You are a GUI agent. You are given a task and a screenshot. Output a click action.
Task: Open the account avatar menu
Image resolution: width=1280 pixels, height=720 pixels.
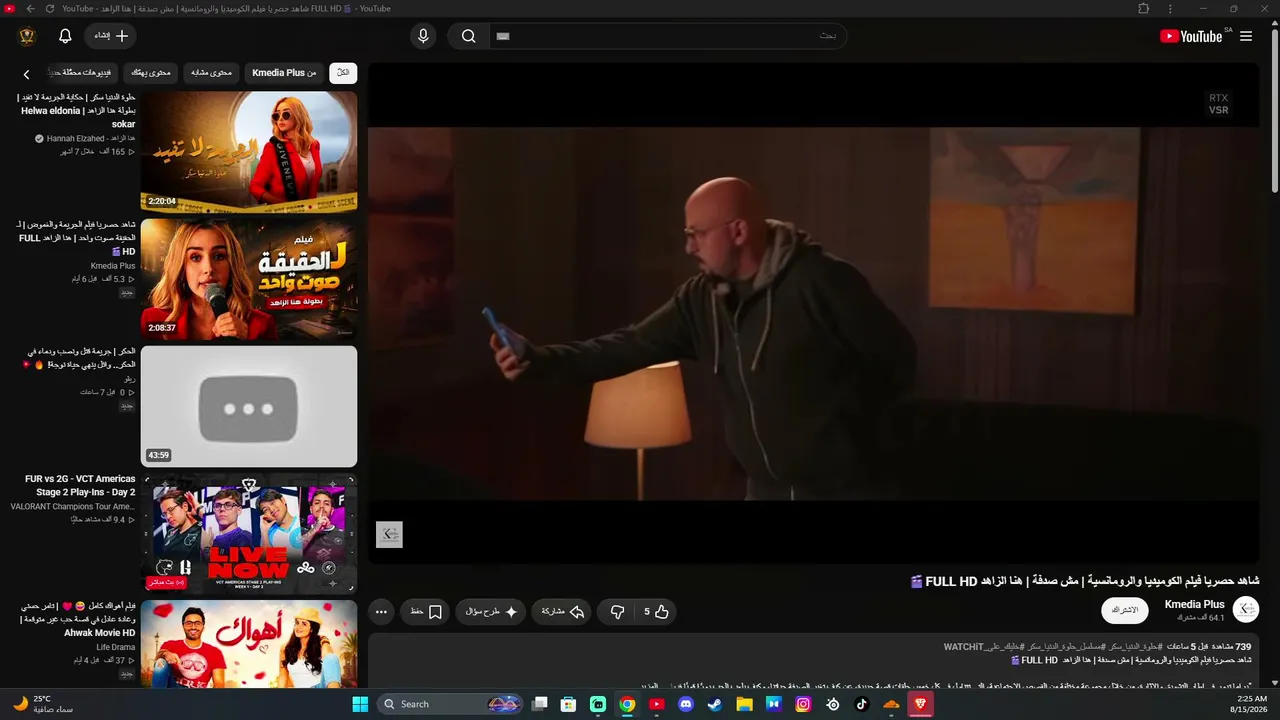[x=27, y=36]
